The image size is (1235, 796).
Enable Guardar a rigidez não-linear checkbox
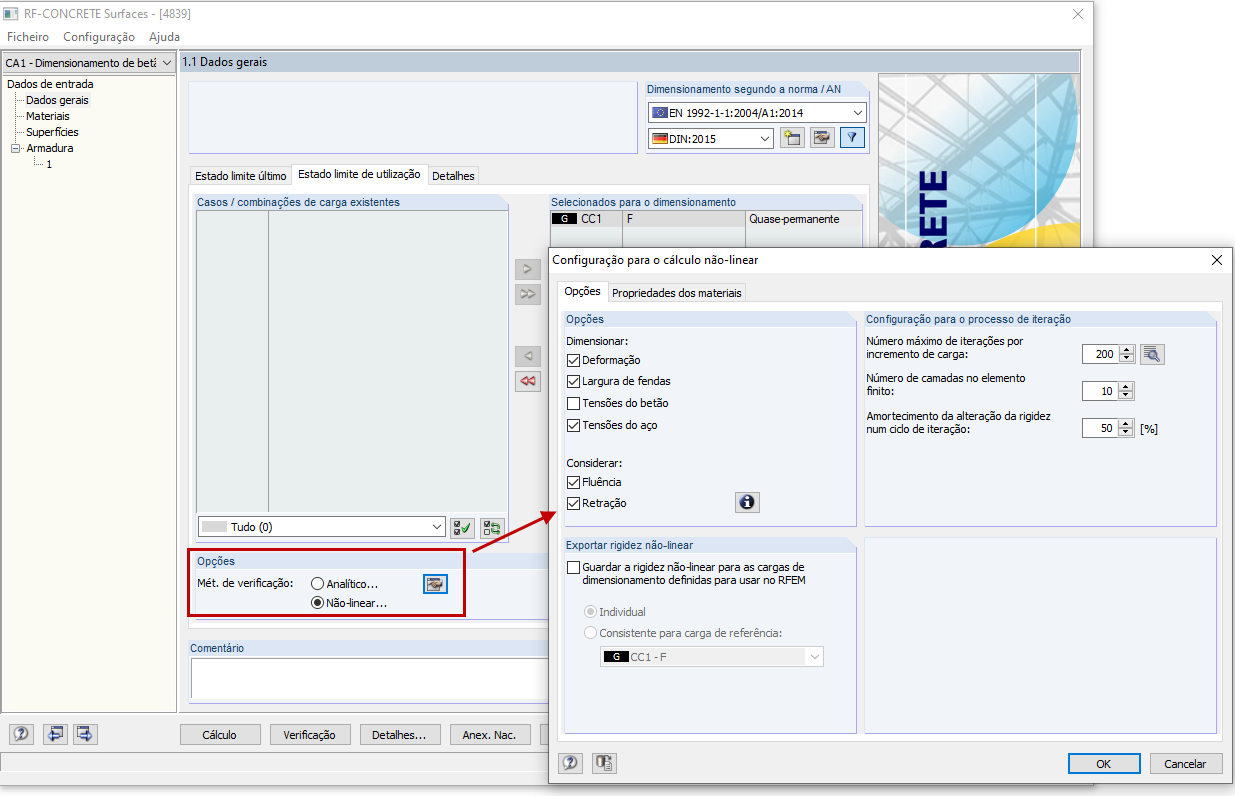573,567
